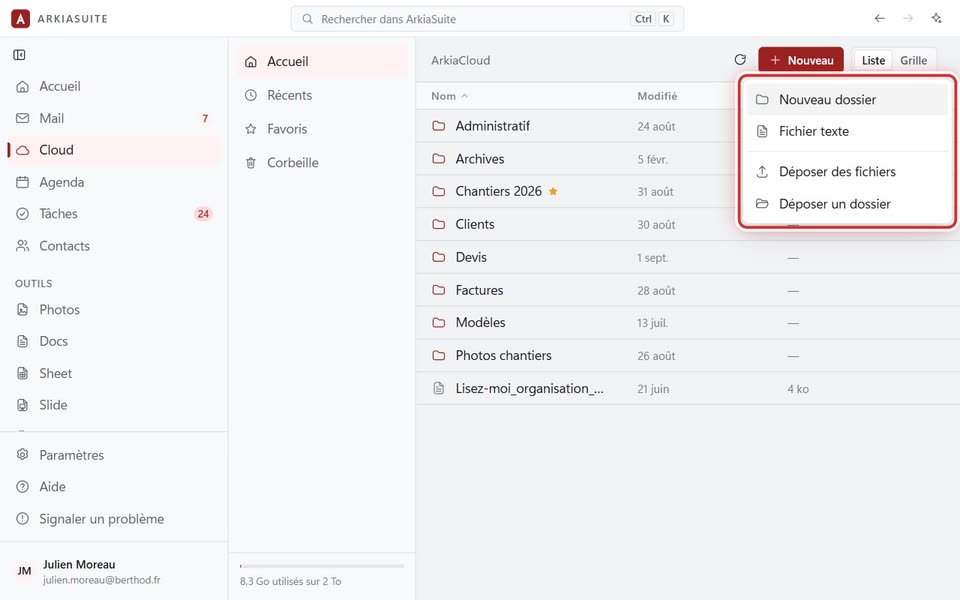Screen dimensions: 960x600
Task: Open Corbeille trash view
Action: (x=322, y=162)
